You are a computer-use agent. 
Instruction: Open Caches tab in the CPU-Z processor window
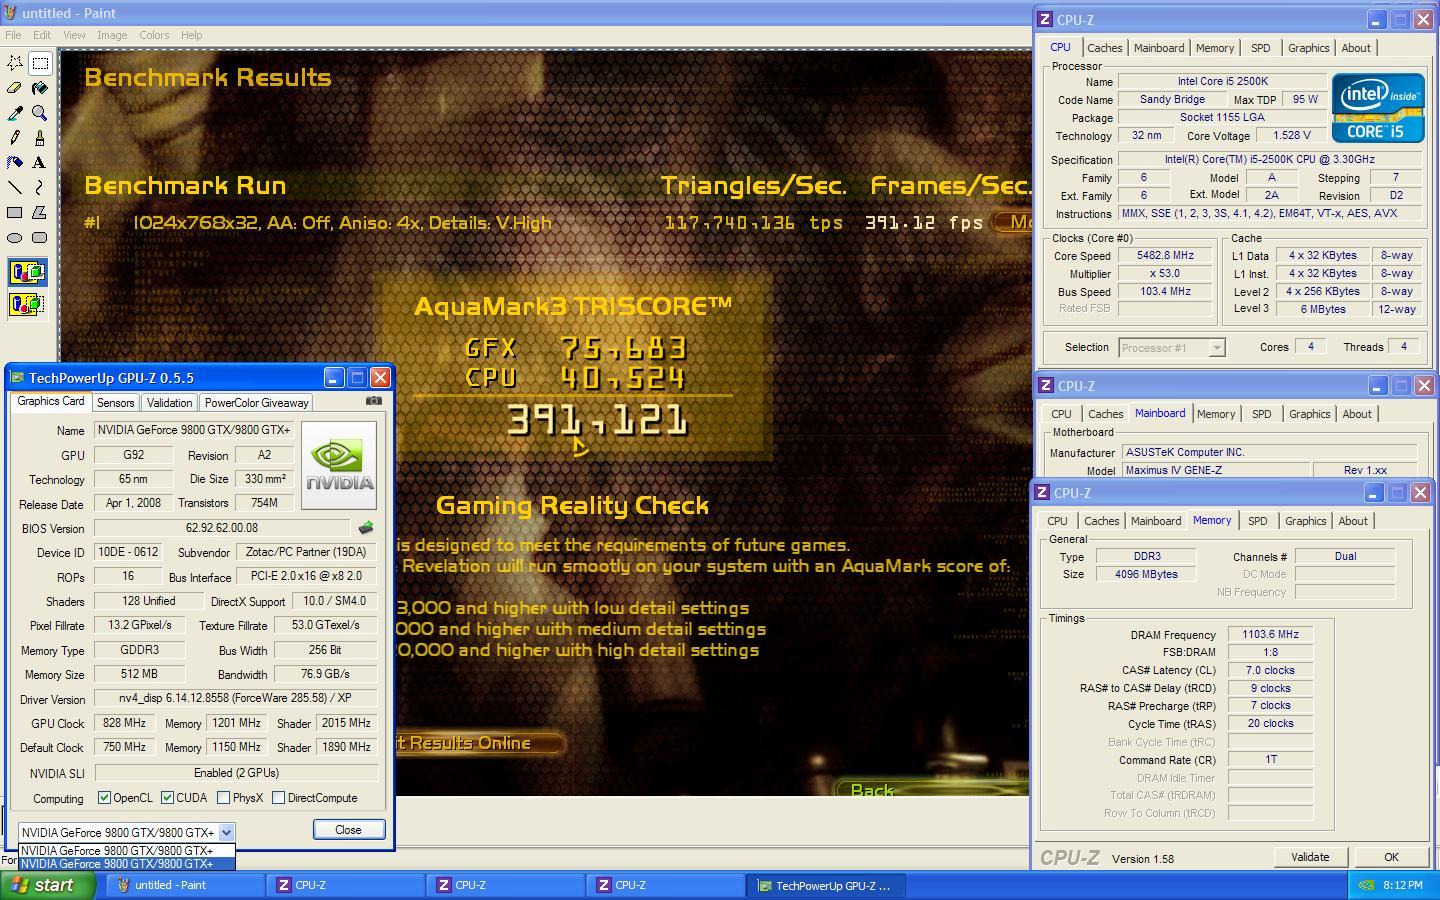point(1104,48)
